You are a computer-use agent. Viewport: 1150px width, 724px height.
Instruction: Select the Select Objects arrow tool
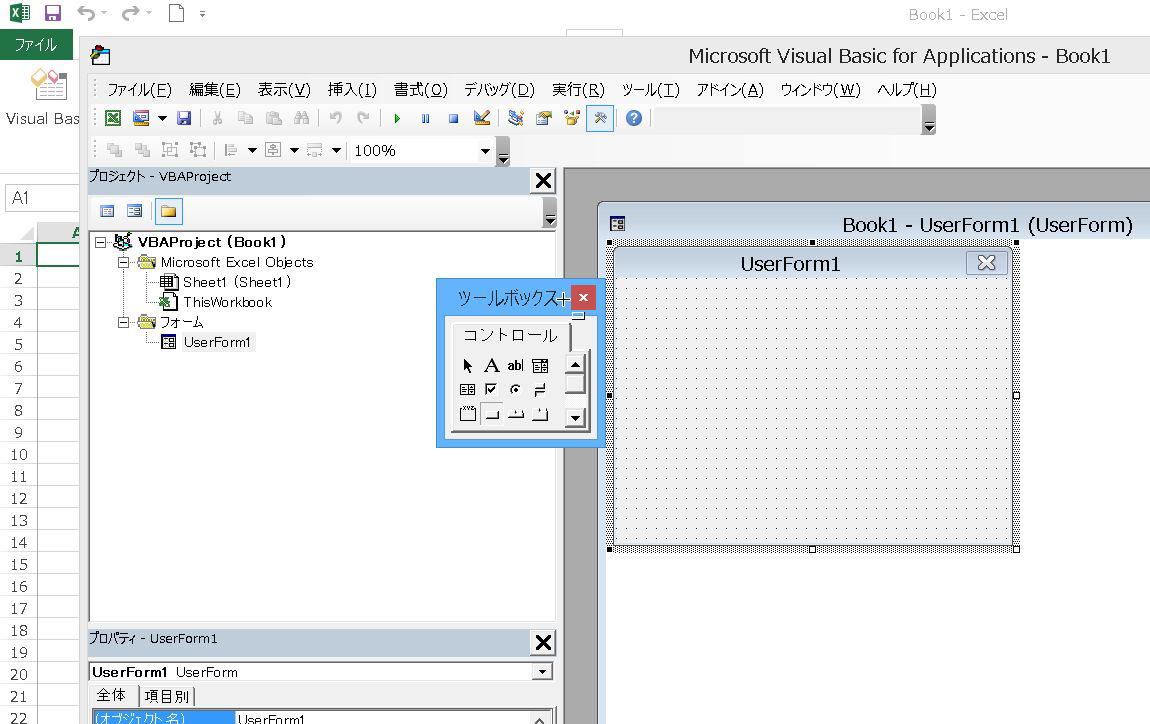coord(468,366)
